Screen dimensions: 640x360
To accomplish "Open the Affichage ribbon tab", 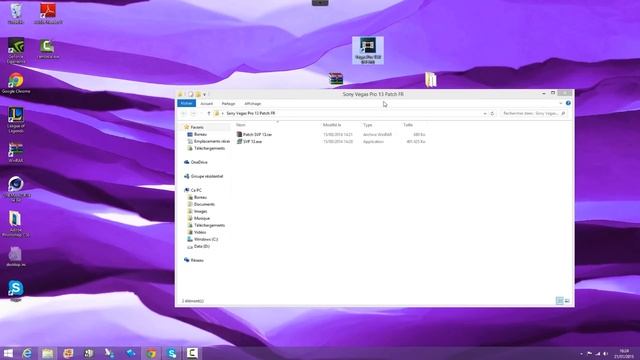I will click(253, 104).
